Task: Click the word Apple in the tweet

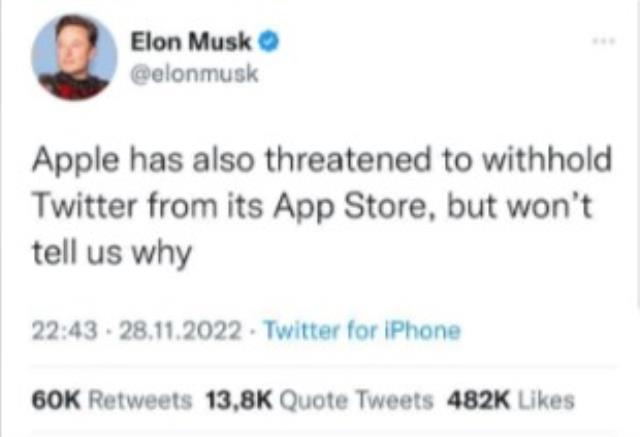Action: point(76,162)
